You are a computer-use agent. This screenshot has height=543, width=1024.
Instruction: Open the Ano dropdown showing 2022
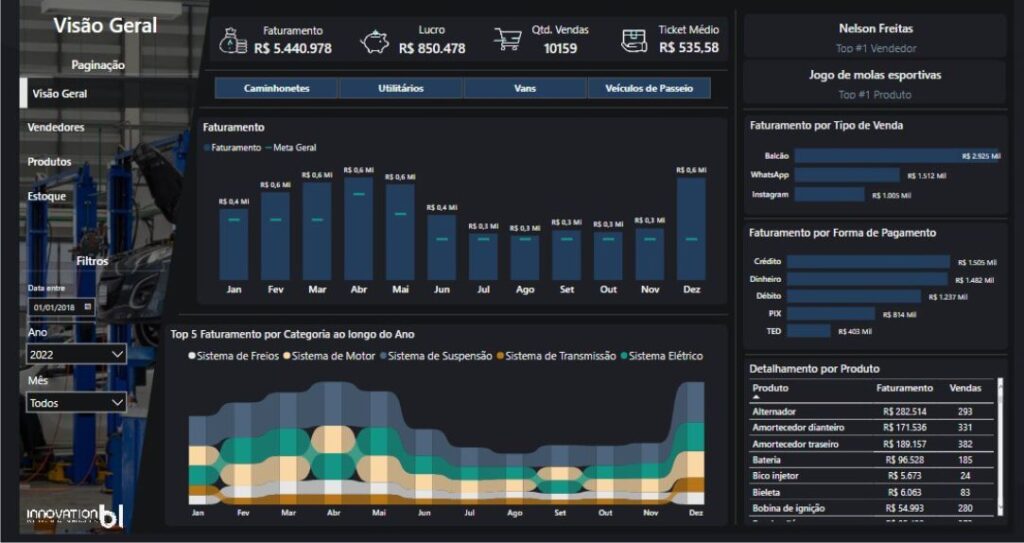coord(76,354)
